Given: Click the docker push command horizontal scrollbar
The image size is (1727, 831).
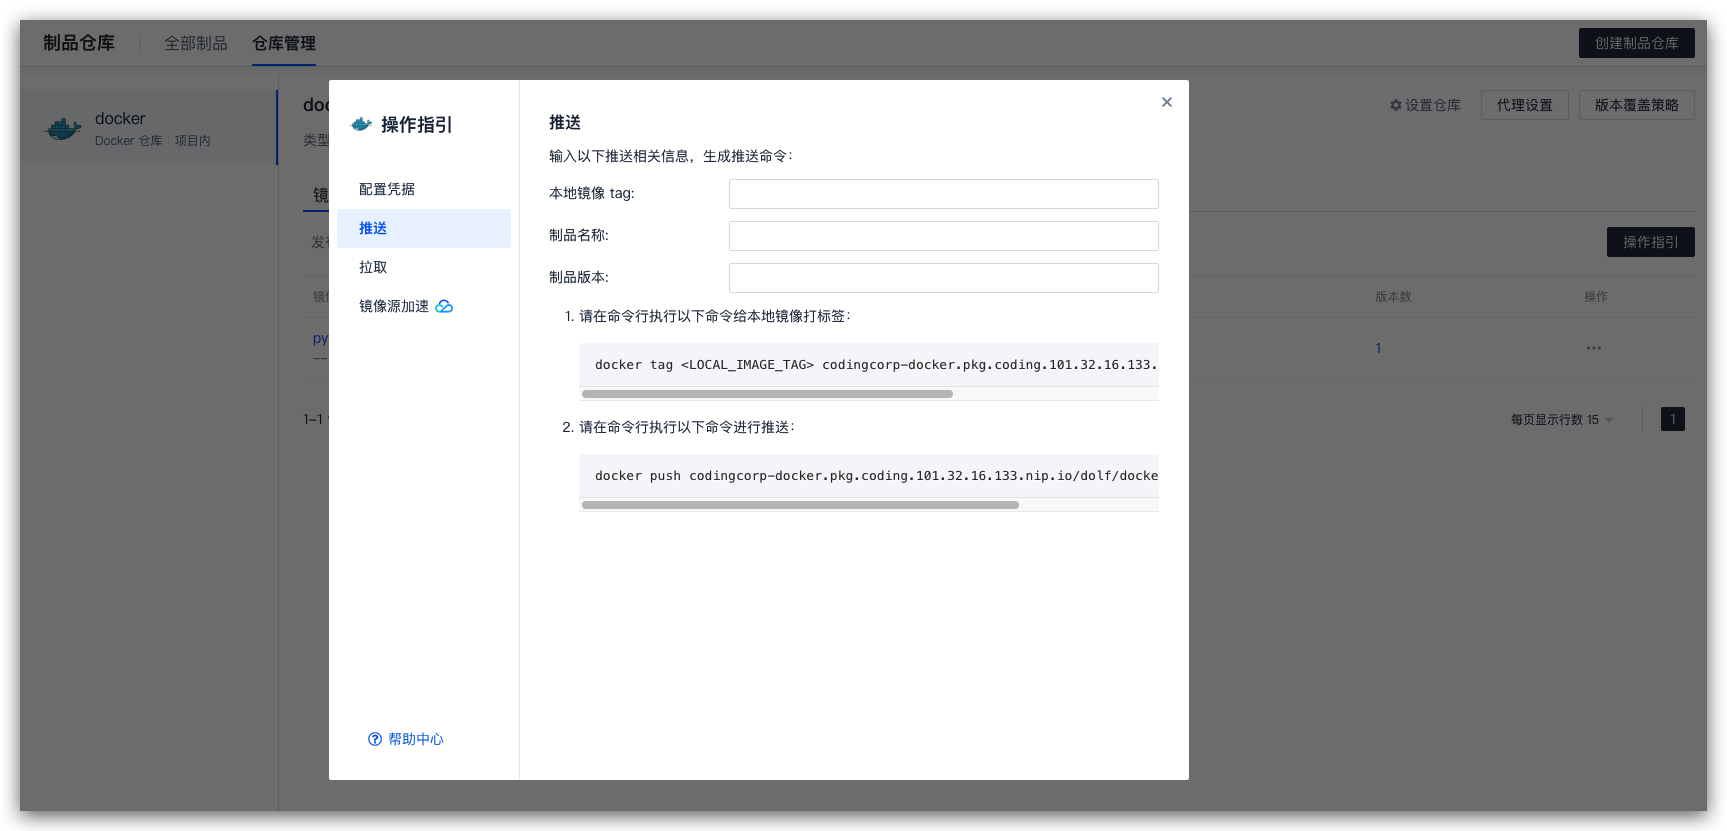Looking at the screenshot, I should click(x=800, y=505).
